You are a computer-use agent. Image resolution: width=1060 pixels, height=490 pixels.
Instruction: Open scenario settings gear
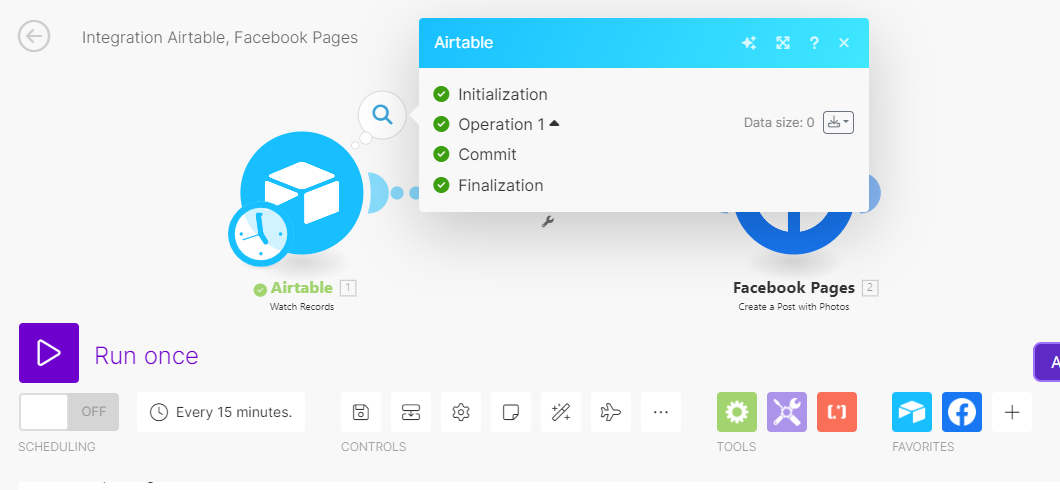point(461,412)
